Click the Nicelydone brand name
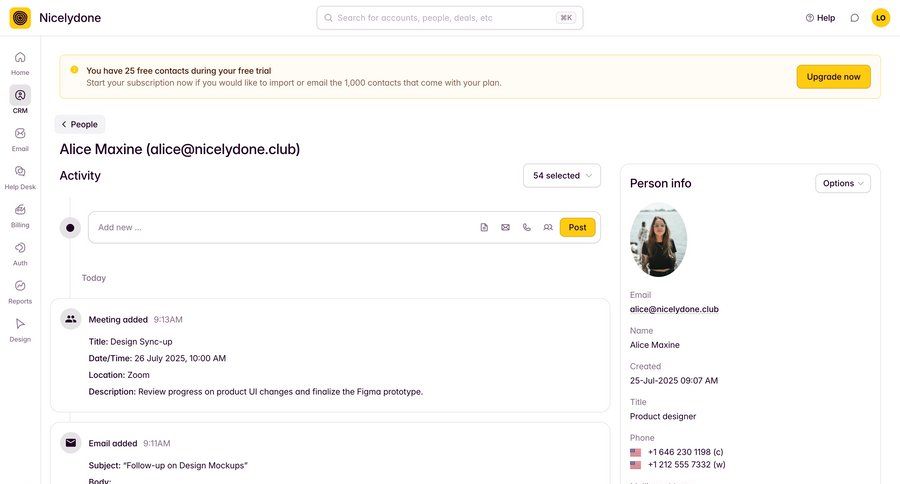This screenshot has width=900, height=484. 70,18
